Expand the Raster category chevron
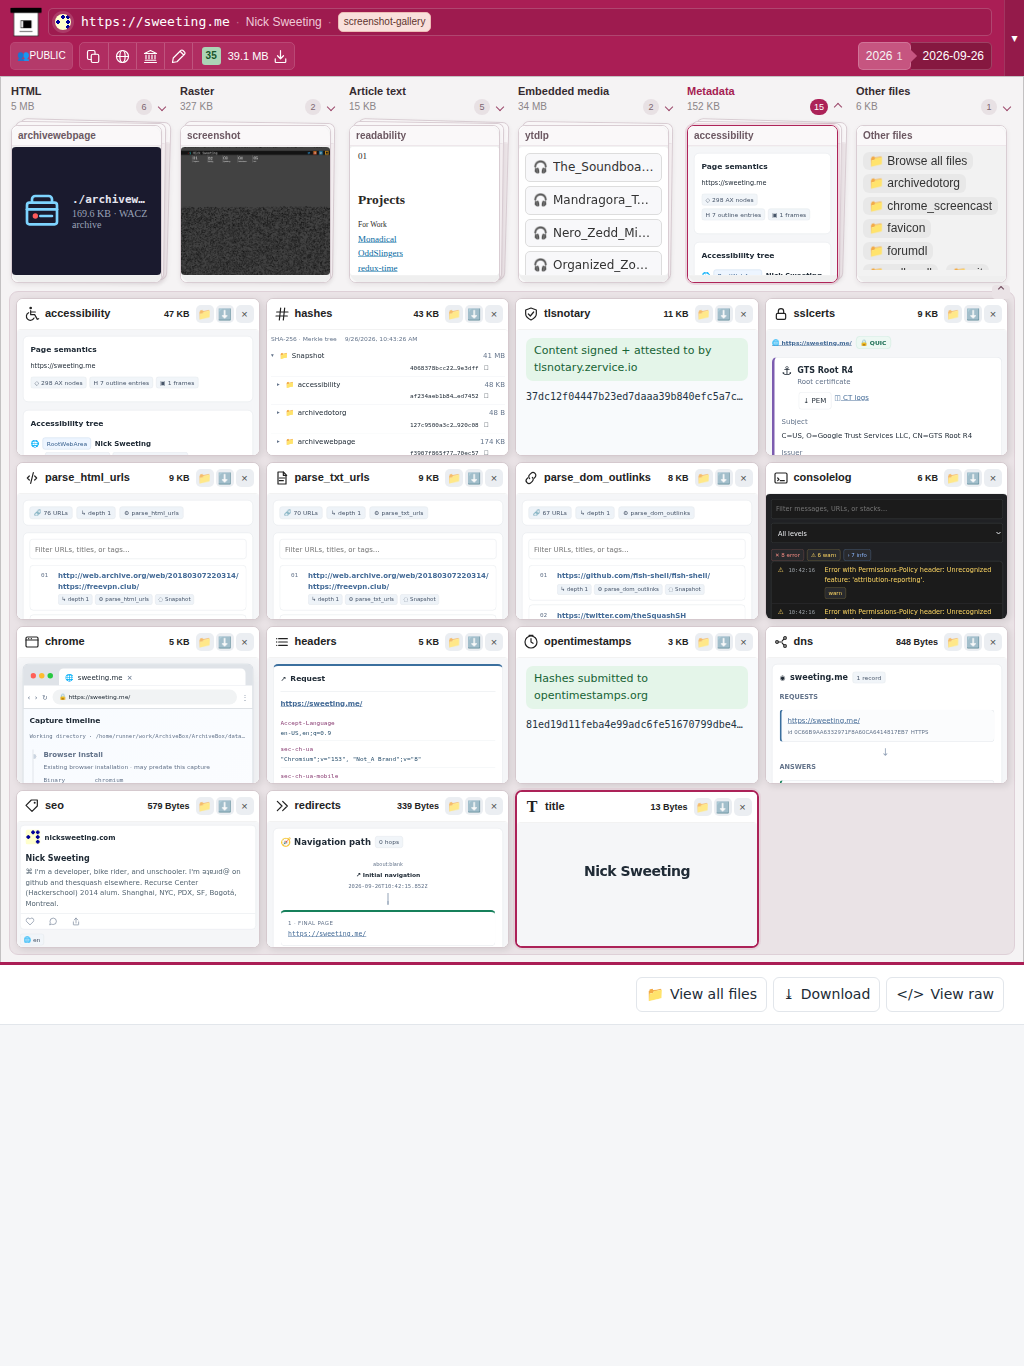 (331, 108)
